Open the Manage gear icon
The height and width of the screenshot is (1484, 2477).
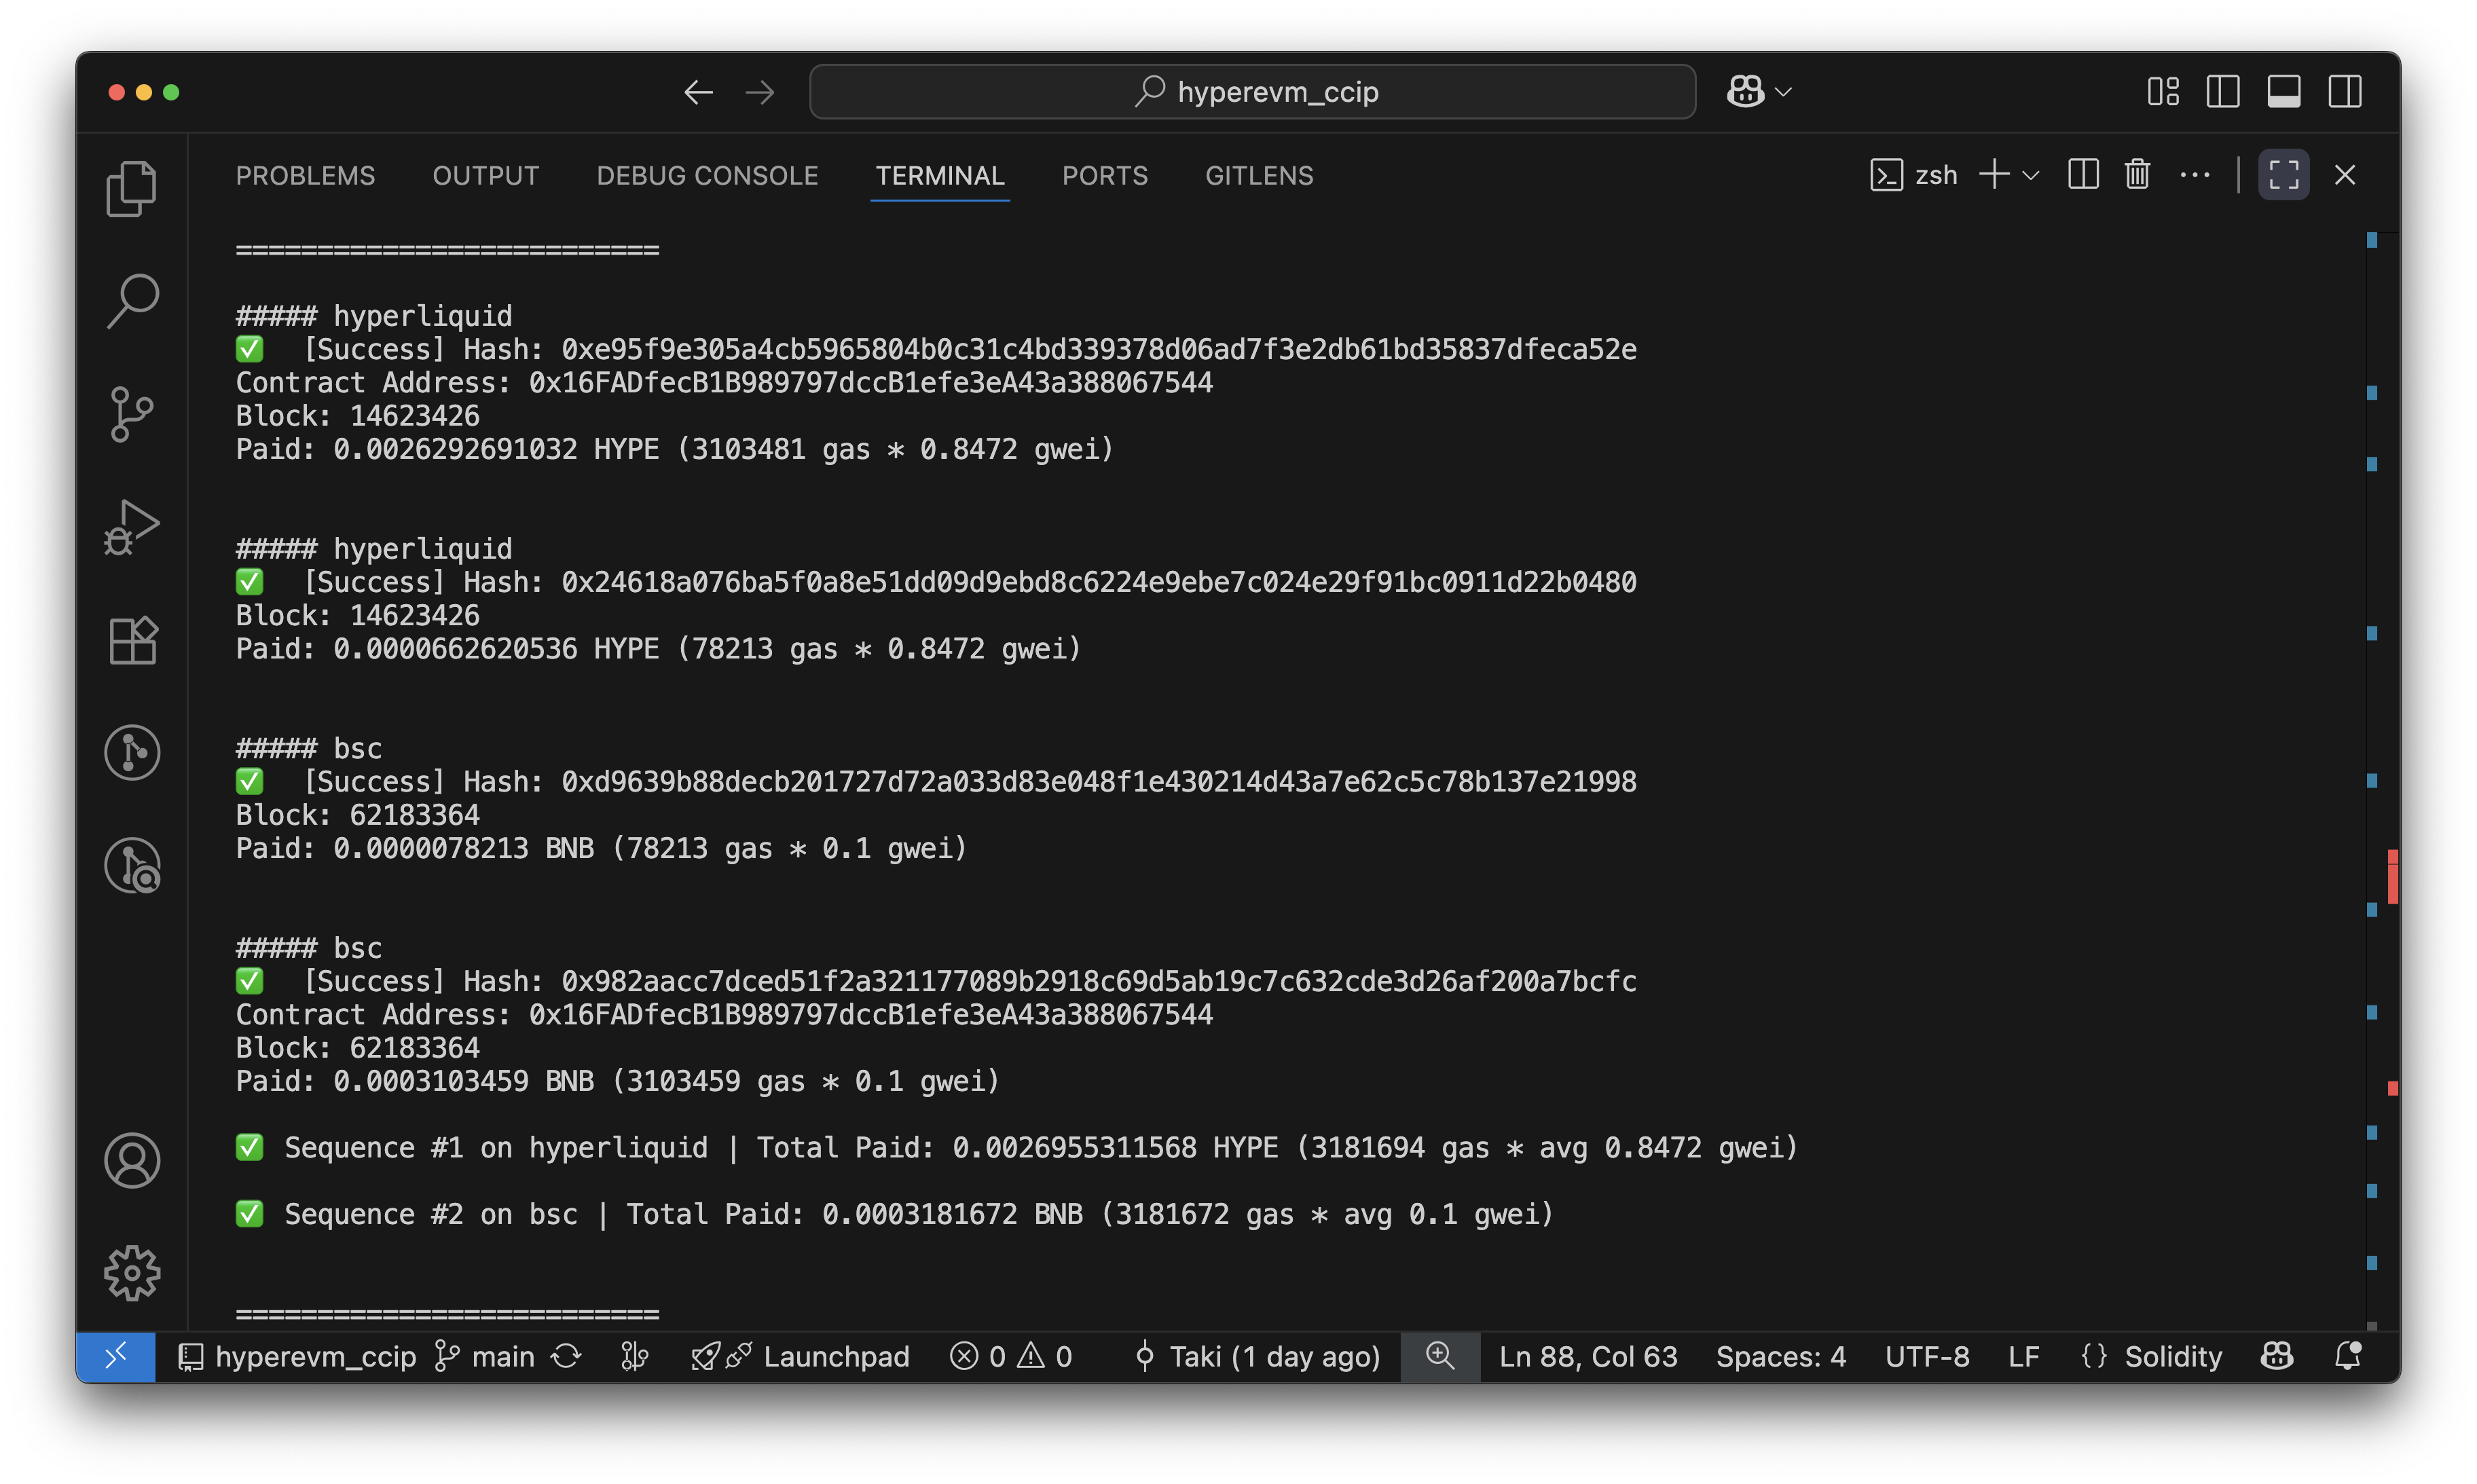point(131,1273)
